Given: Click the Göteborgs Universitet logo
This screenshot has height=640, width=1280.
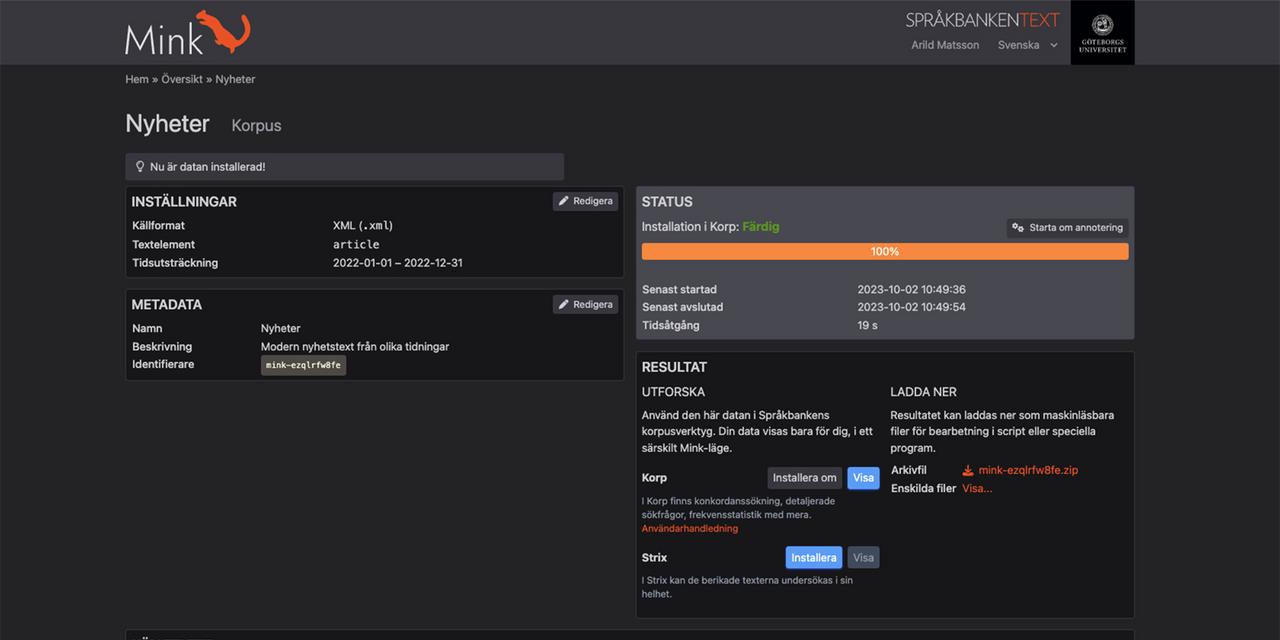Looking at the screenshot, I should [x=1102, y=33].
